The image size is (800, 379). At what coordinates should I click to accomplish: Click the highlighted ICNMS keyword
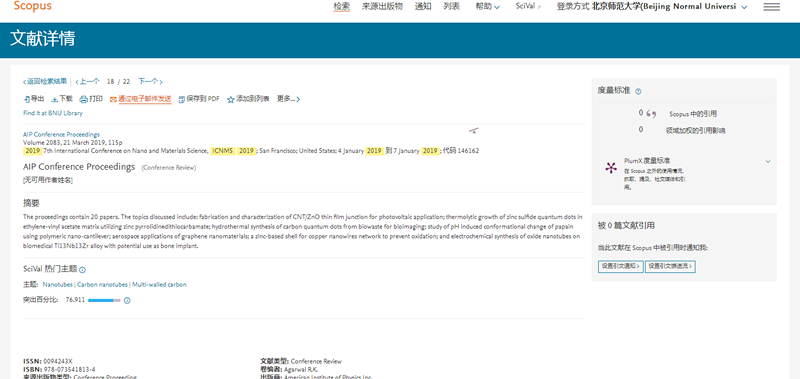pos(222,151)
